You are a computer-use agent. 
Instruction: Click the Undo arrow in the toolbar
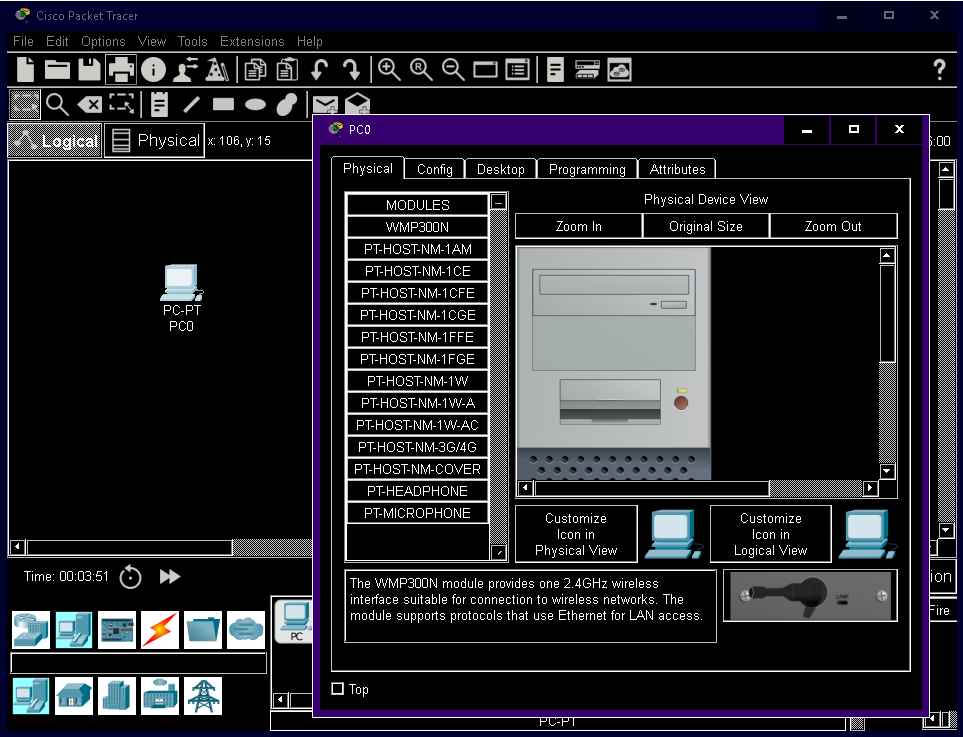pos(319,69)
